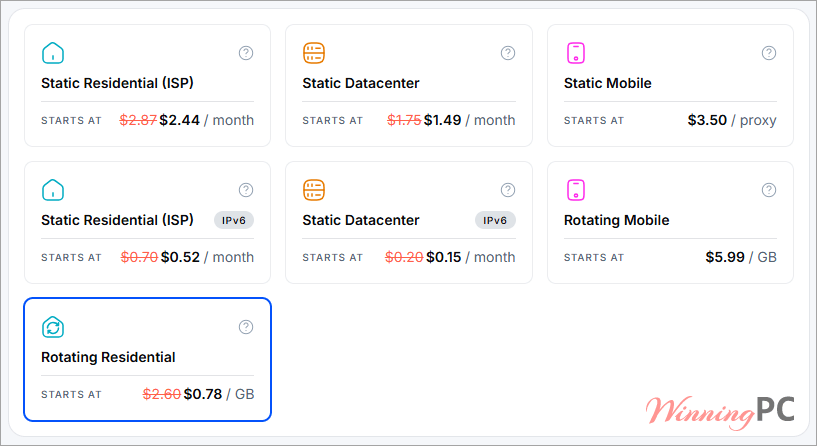
Task: Select the Static Datacenter title priced $0.15
Action: pos(361,220)
